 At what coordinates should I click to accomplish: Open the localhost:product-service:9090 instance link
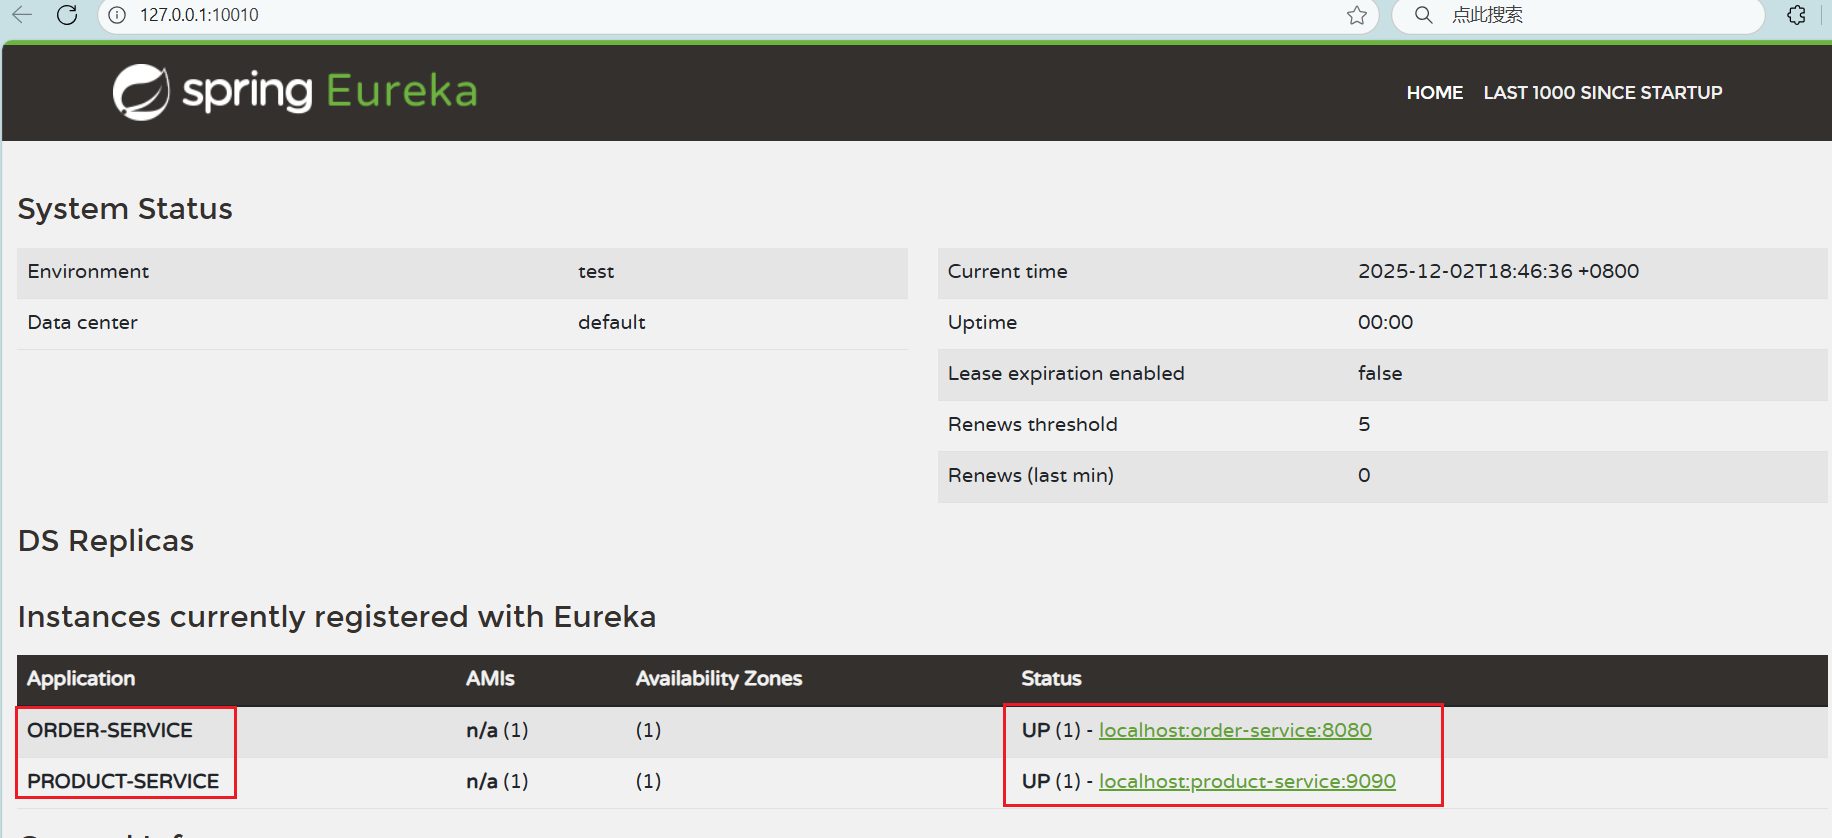[1247, 781]
